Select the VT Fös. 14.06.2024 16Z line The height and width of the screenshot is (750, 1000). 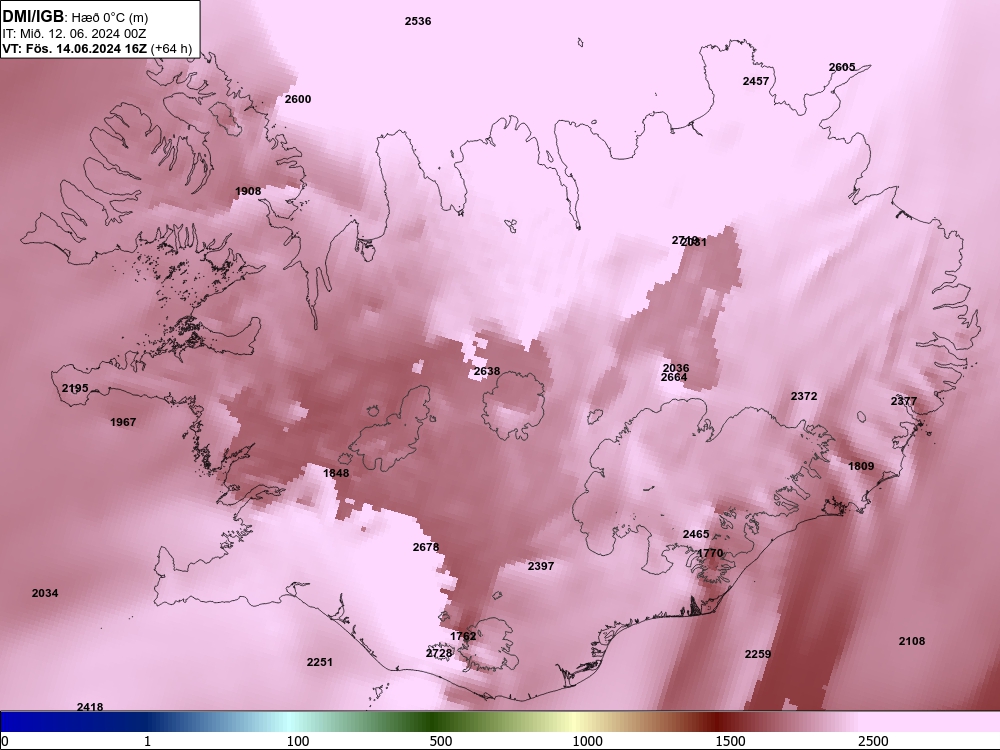point(97,48)
